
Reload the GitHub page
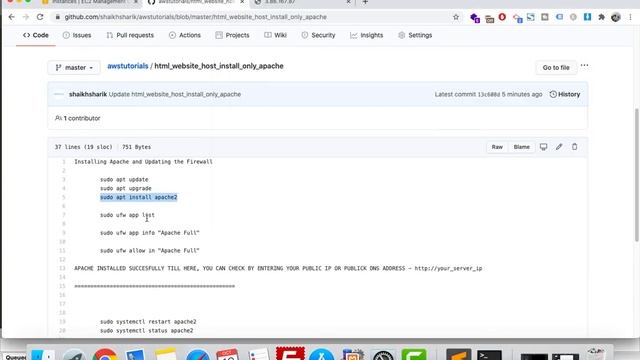pos(40,17)
